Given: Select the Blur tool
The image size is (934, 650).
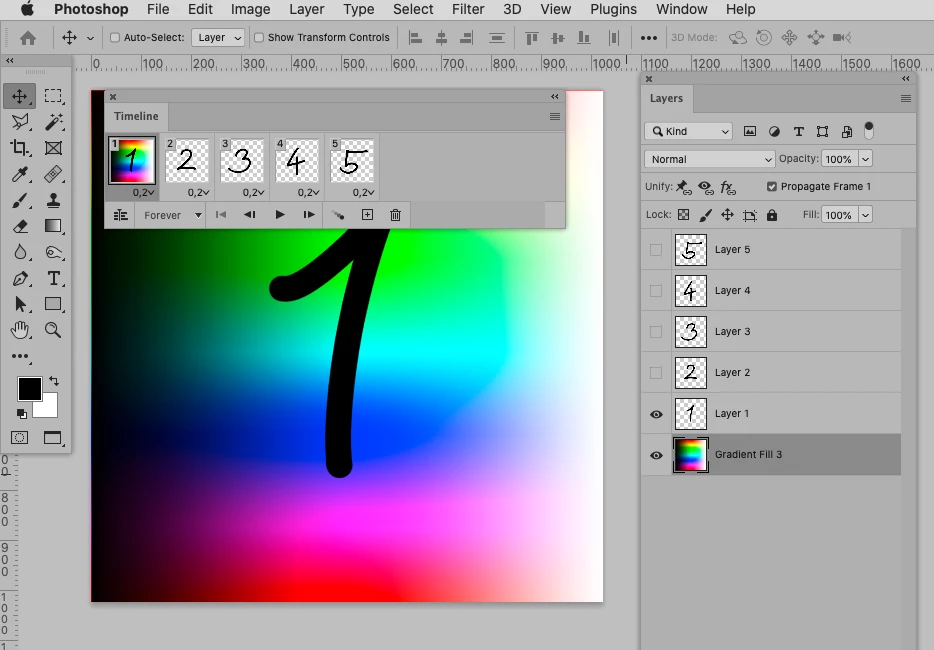Looking at the screenshot, I should [20, 252].
